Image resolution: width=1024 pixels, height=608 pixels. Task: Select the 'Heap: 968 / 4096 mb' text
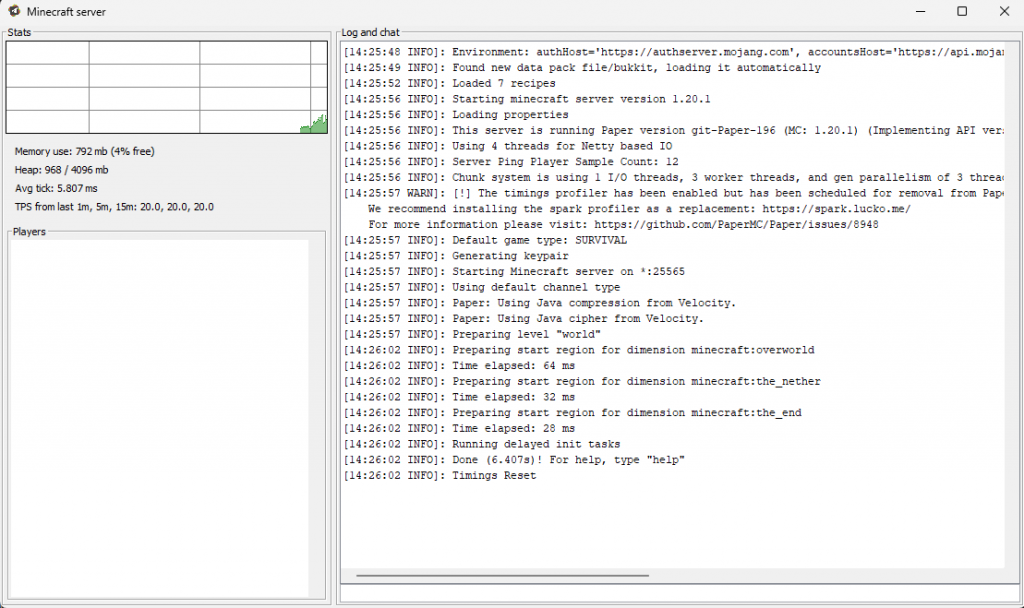[61, 170]
